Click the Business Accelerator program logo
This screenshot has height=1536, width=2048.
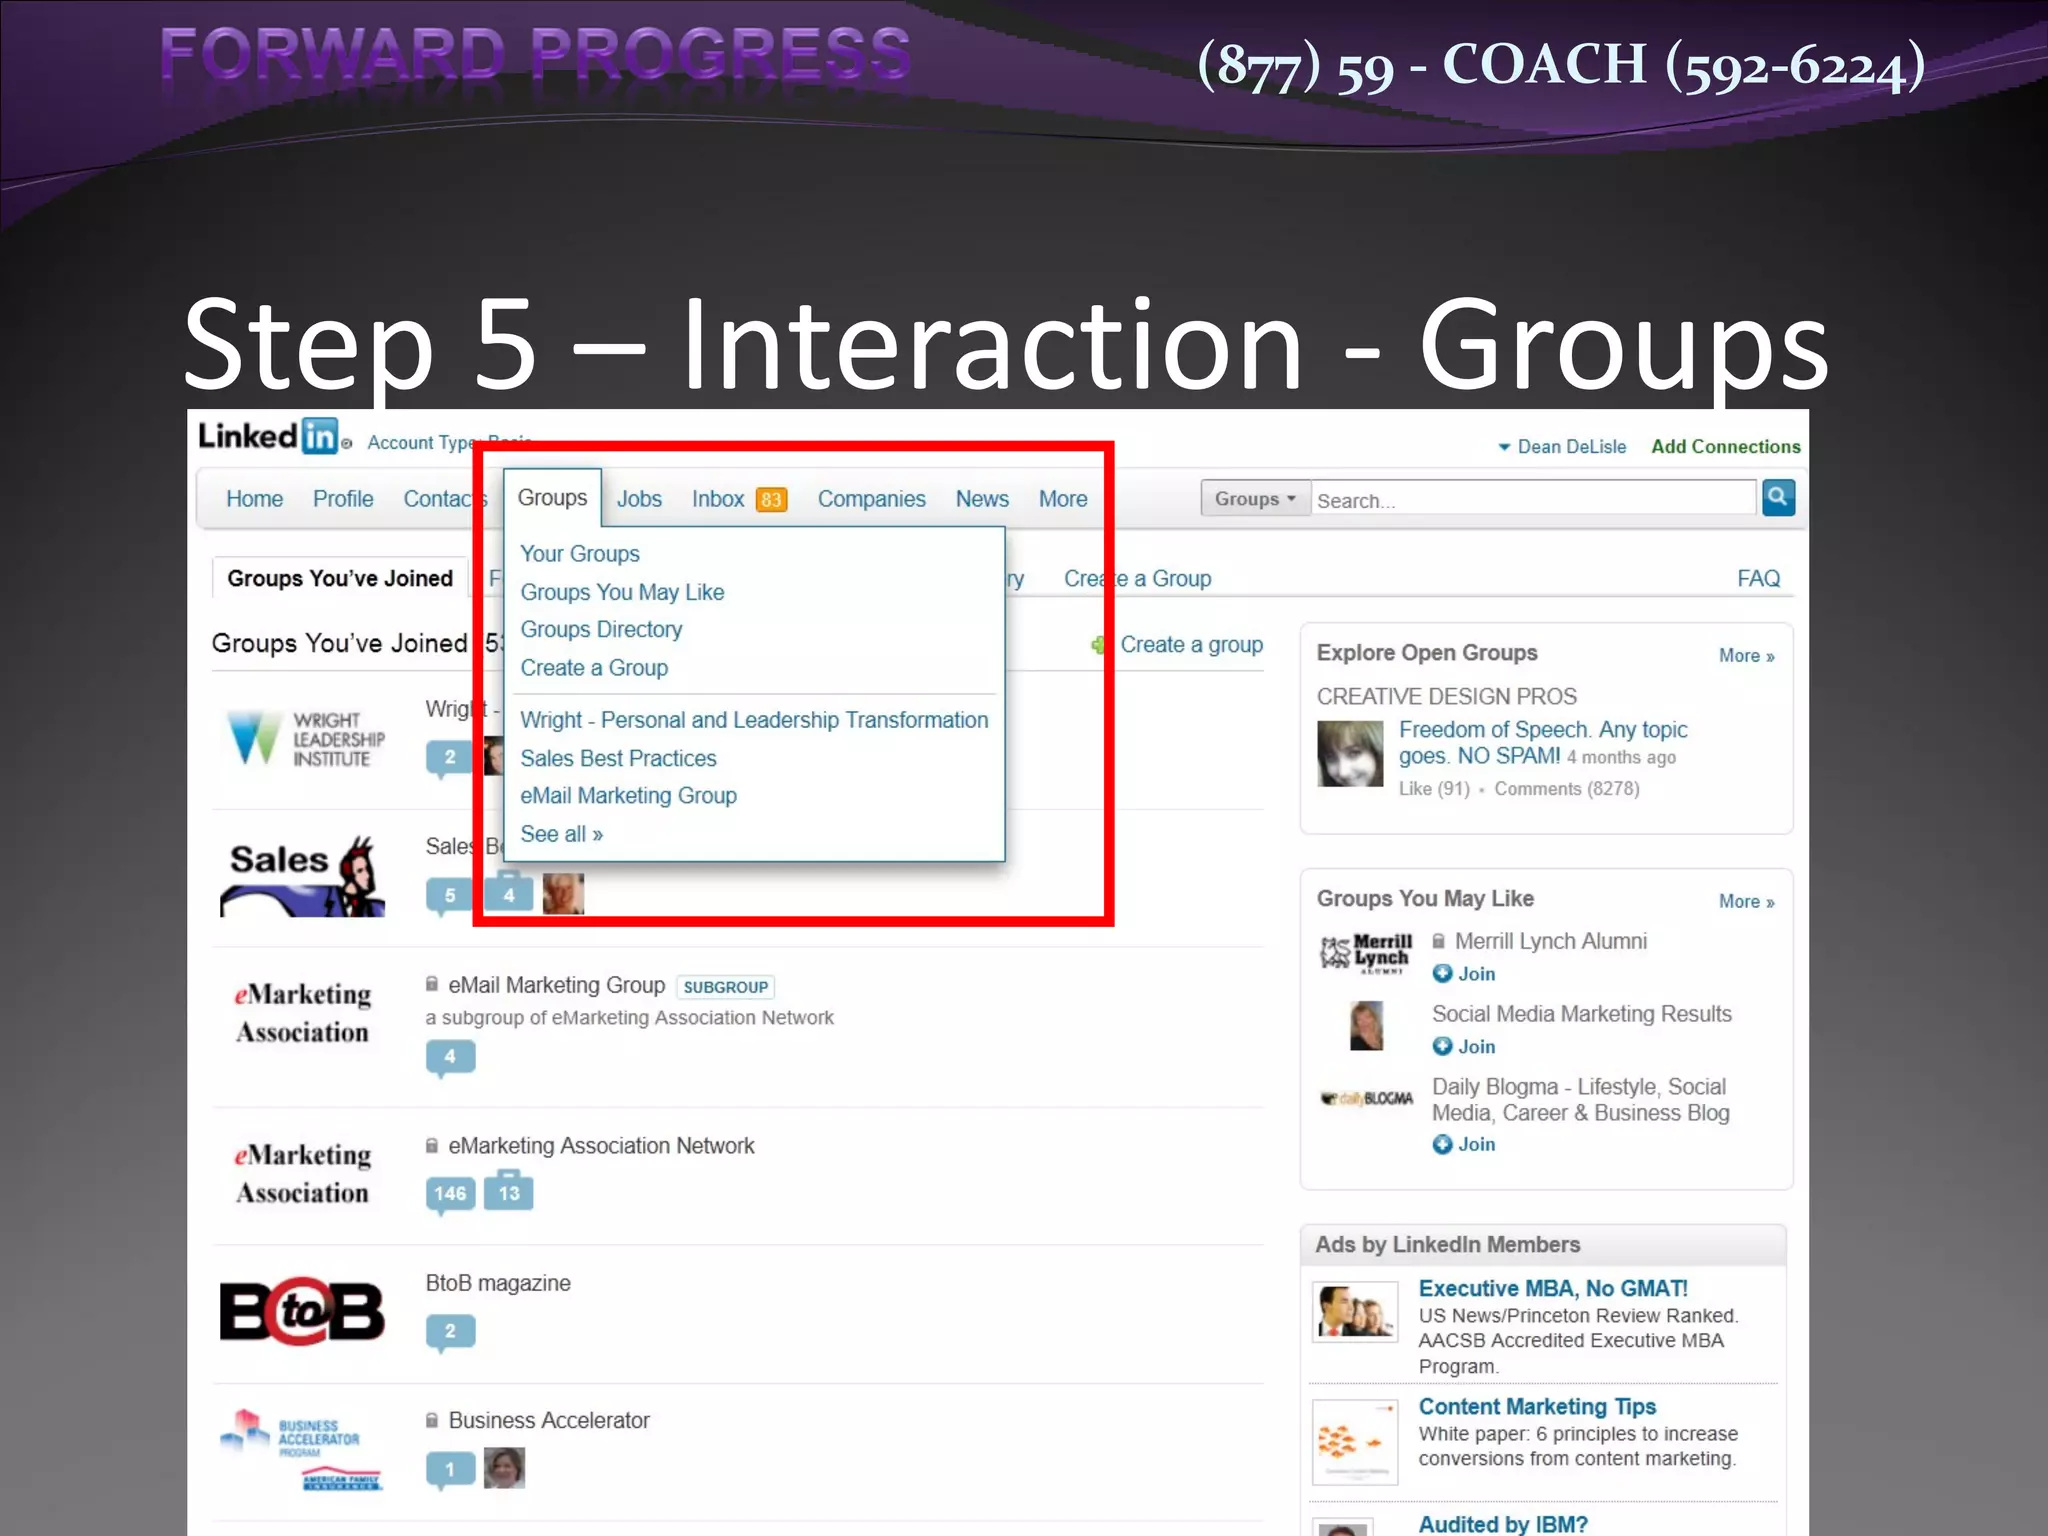pyautogui.click(x=302, y=1450)
